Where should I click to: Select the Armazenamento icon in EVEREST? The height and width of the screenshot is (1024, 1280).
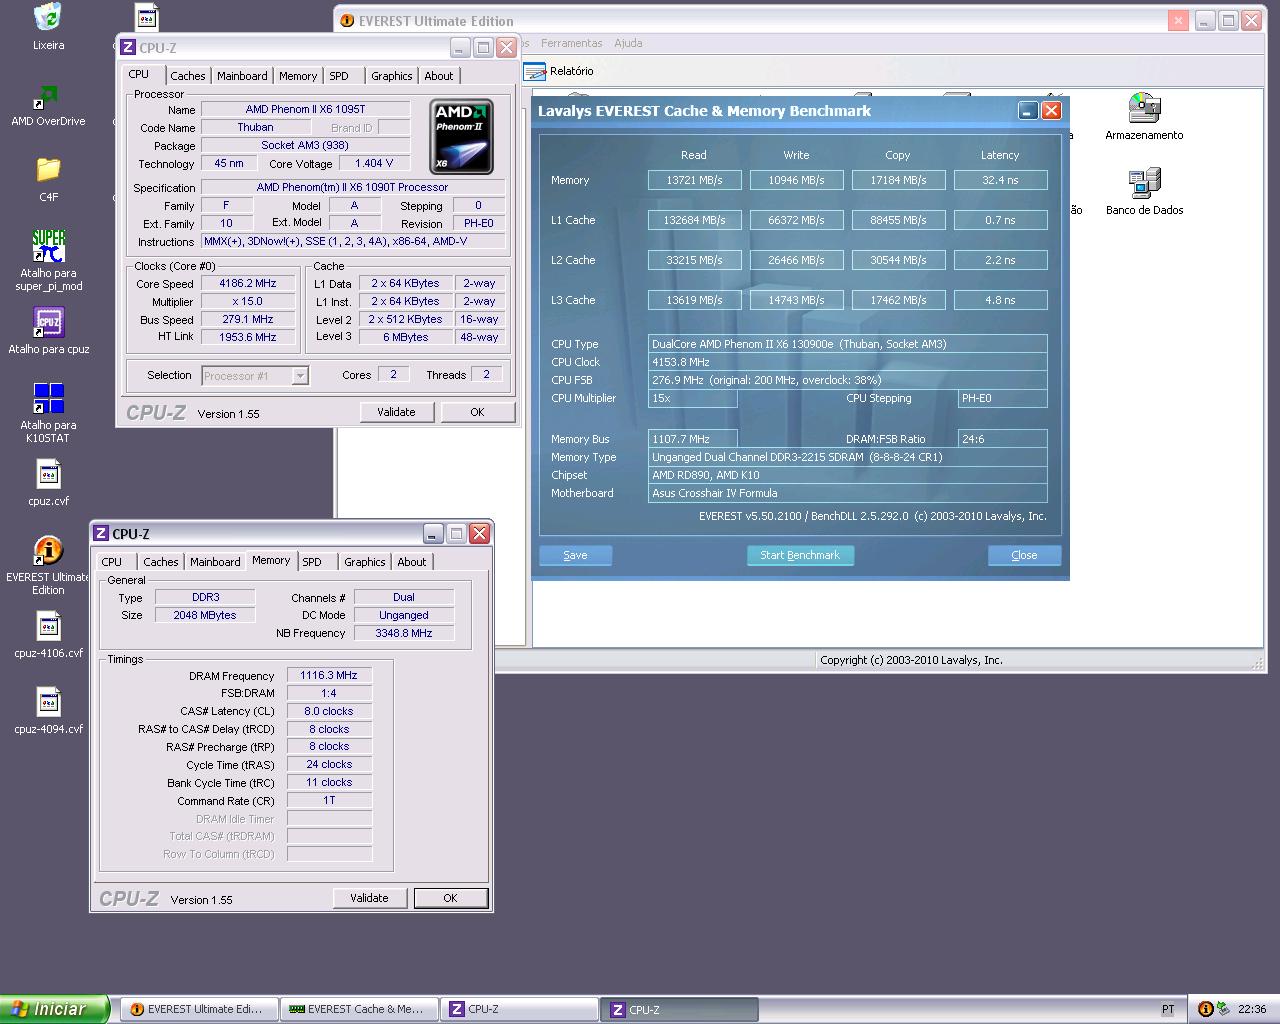(x=1143, y=109)
